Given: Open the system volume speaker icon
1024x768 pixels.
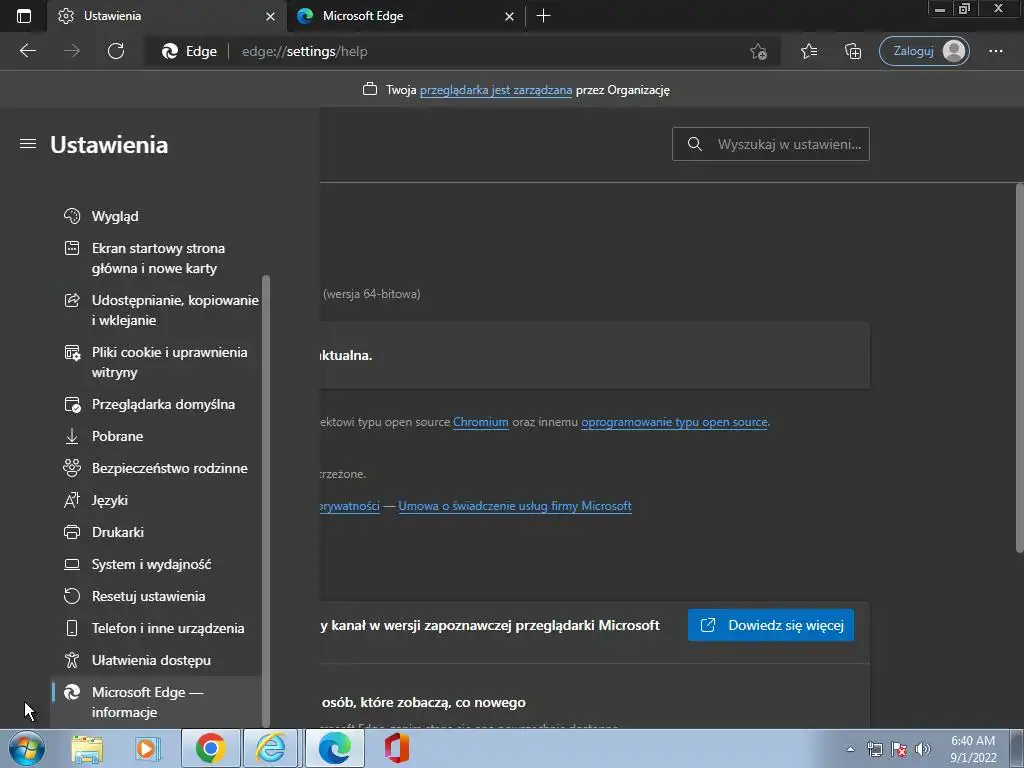Looking at the screenshot, I should pos(923,749).
